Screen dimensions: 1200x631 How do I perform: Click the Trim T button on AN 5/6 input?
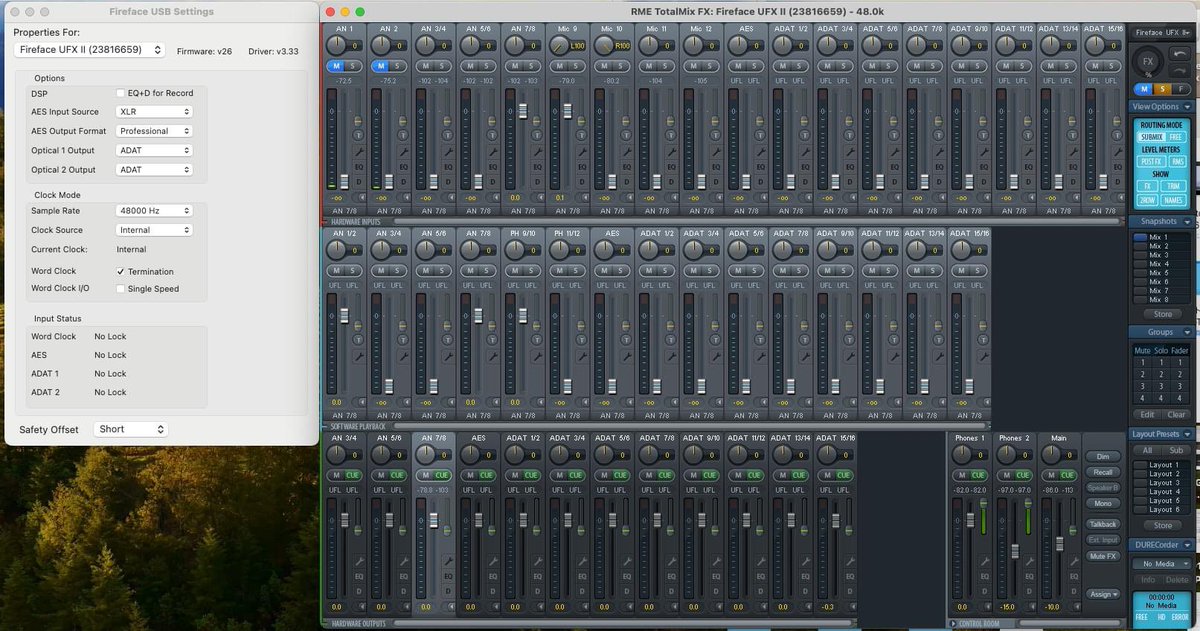point(492,135)
